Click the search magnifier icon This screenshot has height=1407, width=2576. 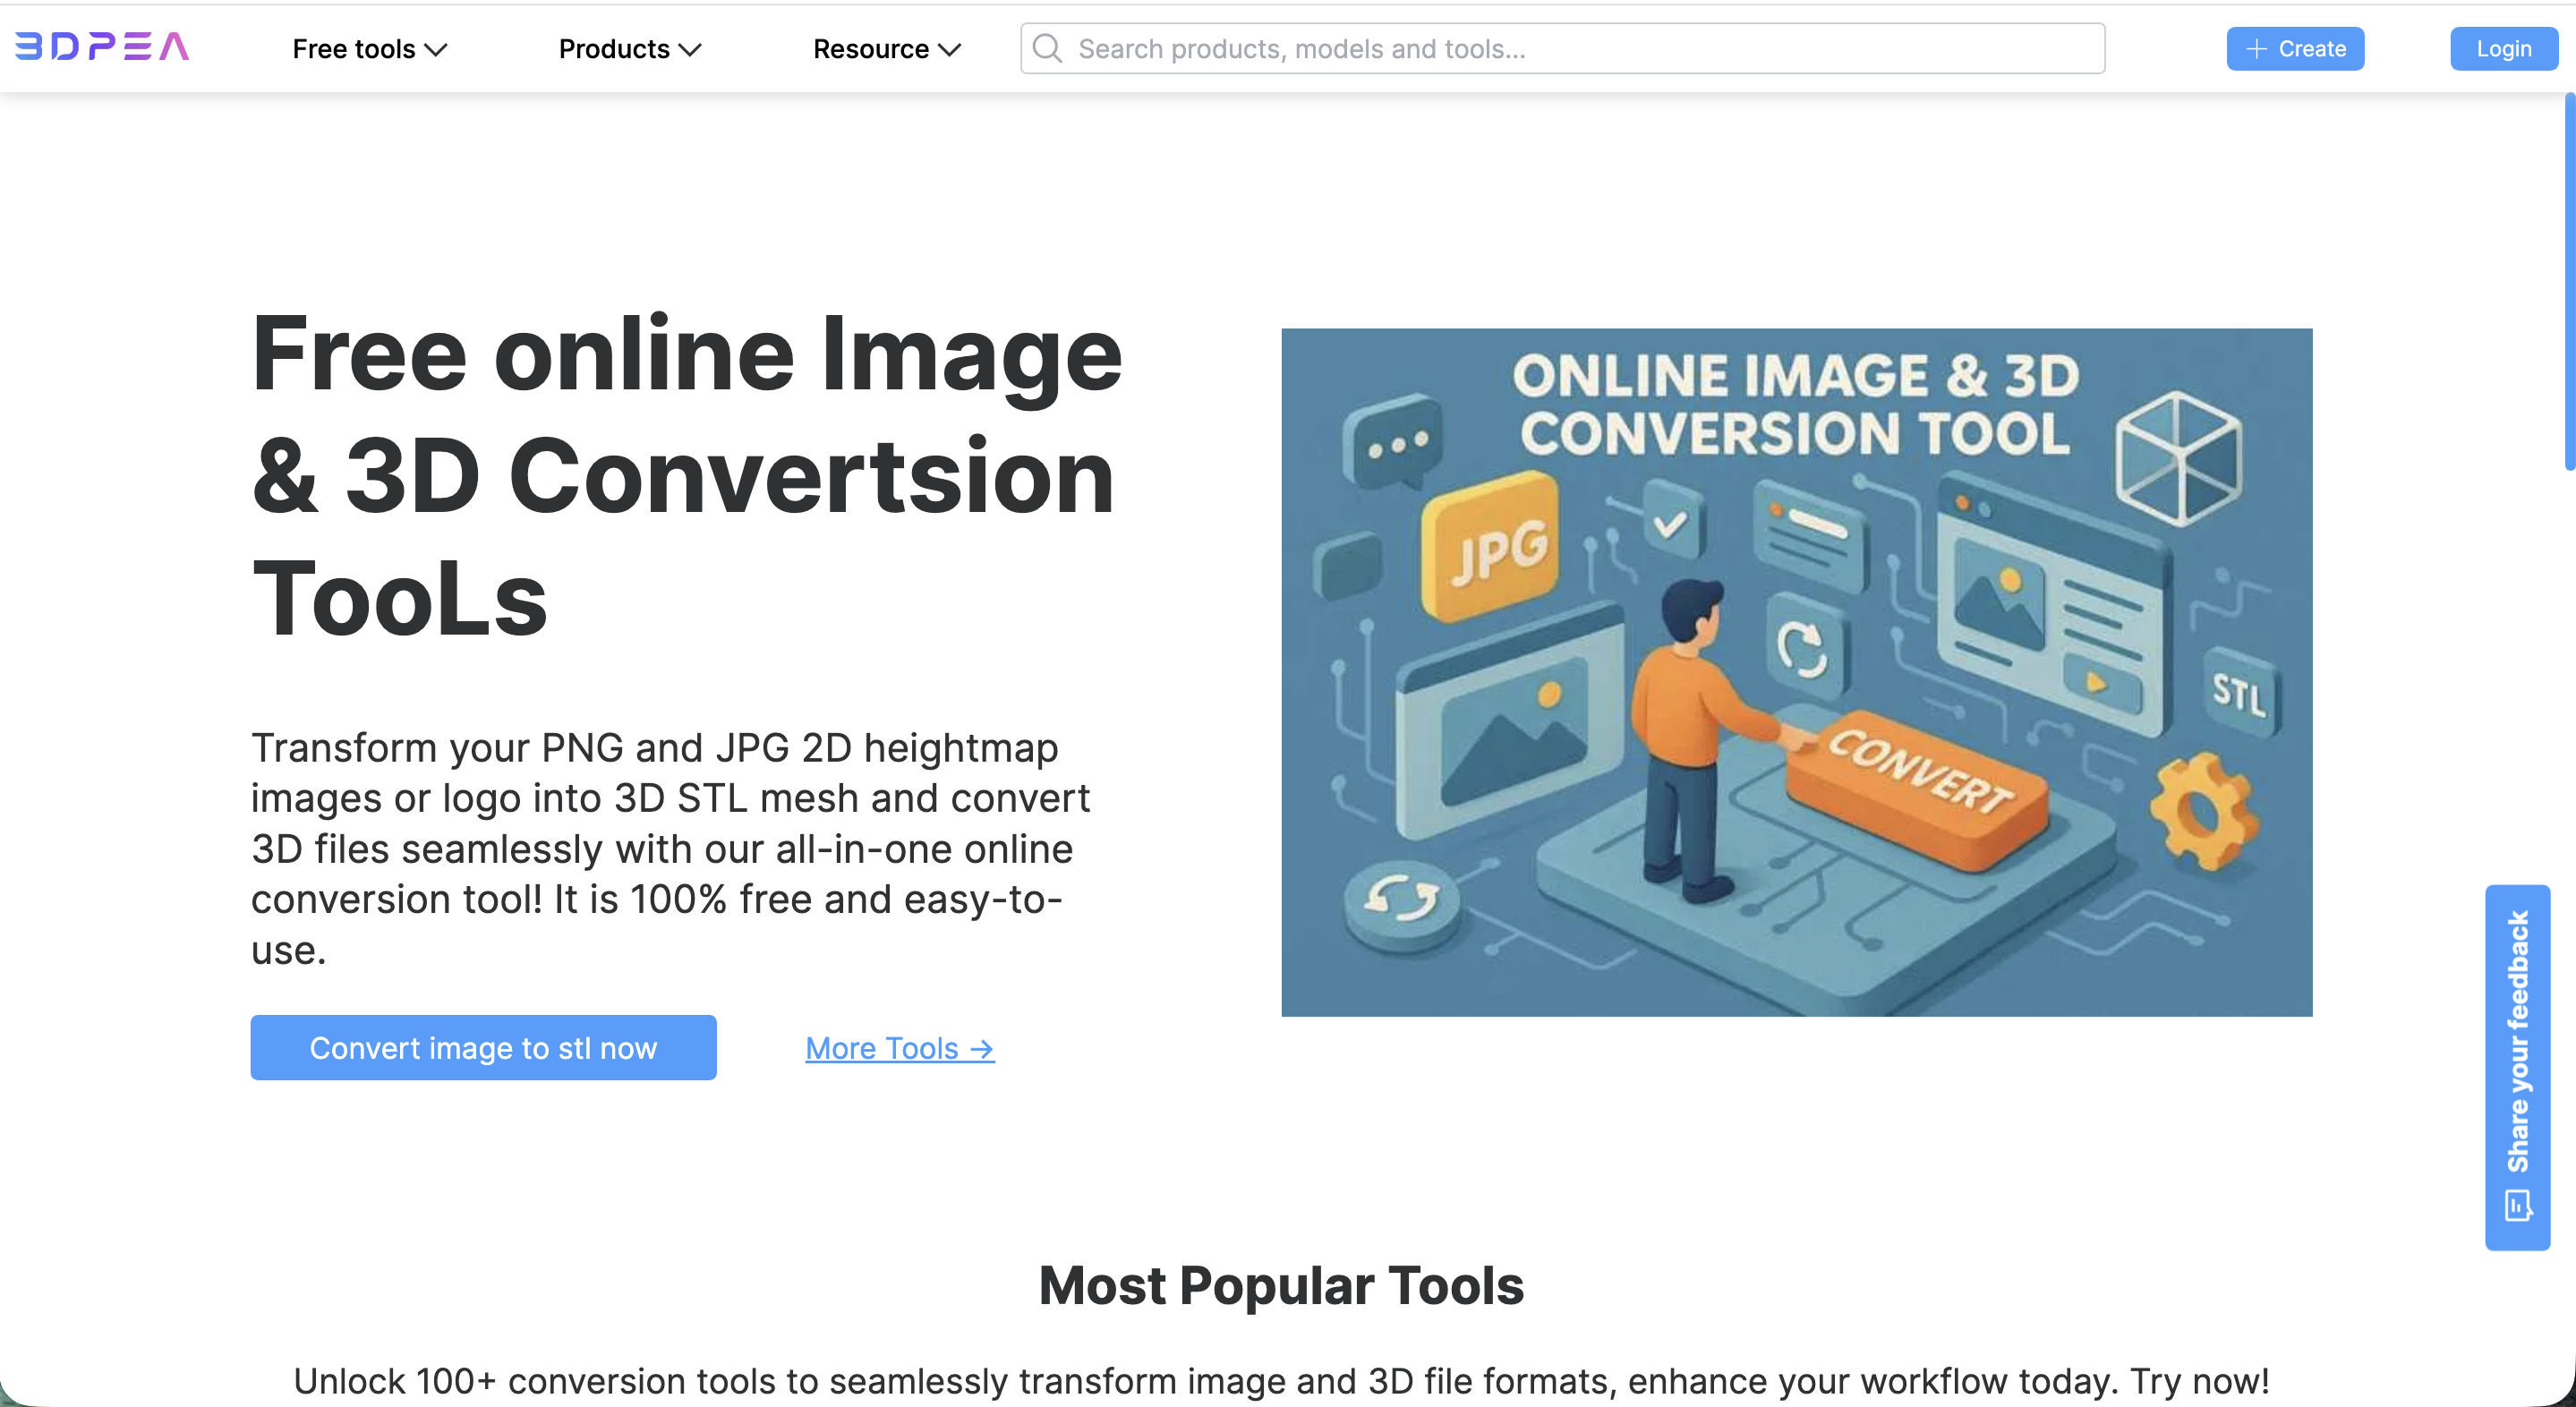(x=1046, y=48)
